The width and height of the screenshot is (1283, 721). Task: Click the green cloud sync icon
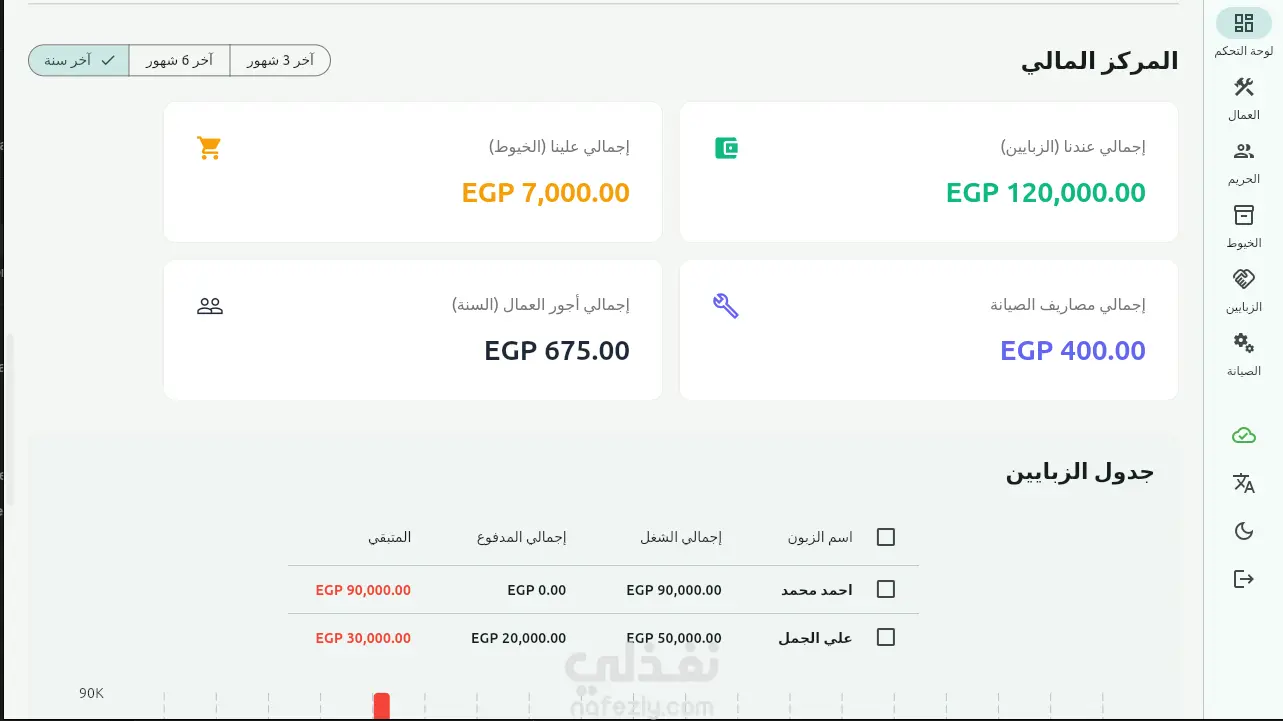(1243, 435)
